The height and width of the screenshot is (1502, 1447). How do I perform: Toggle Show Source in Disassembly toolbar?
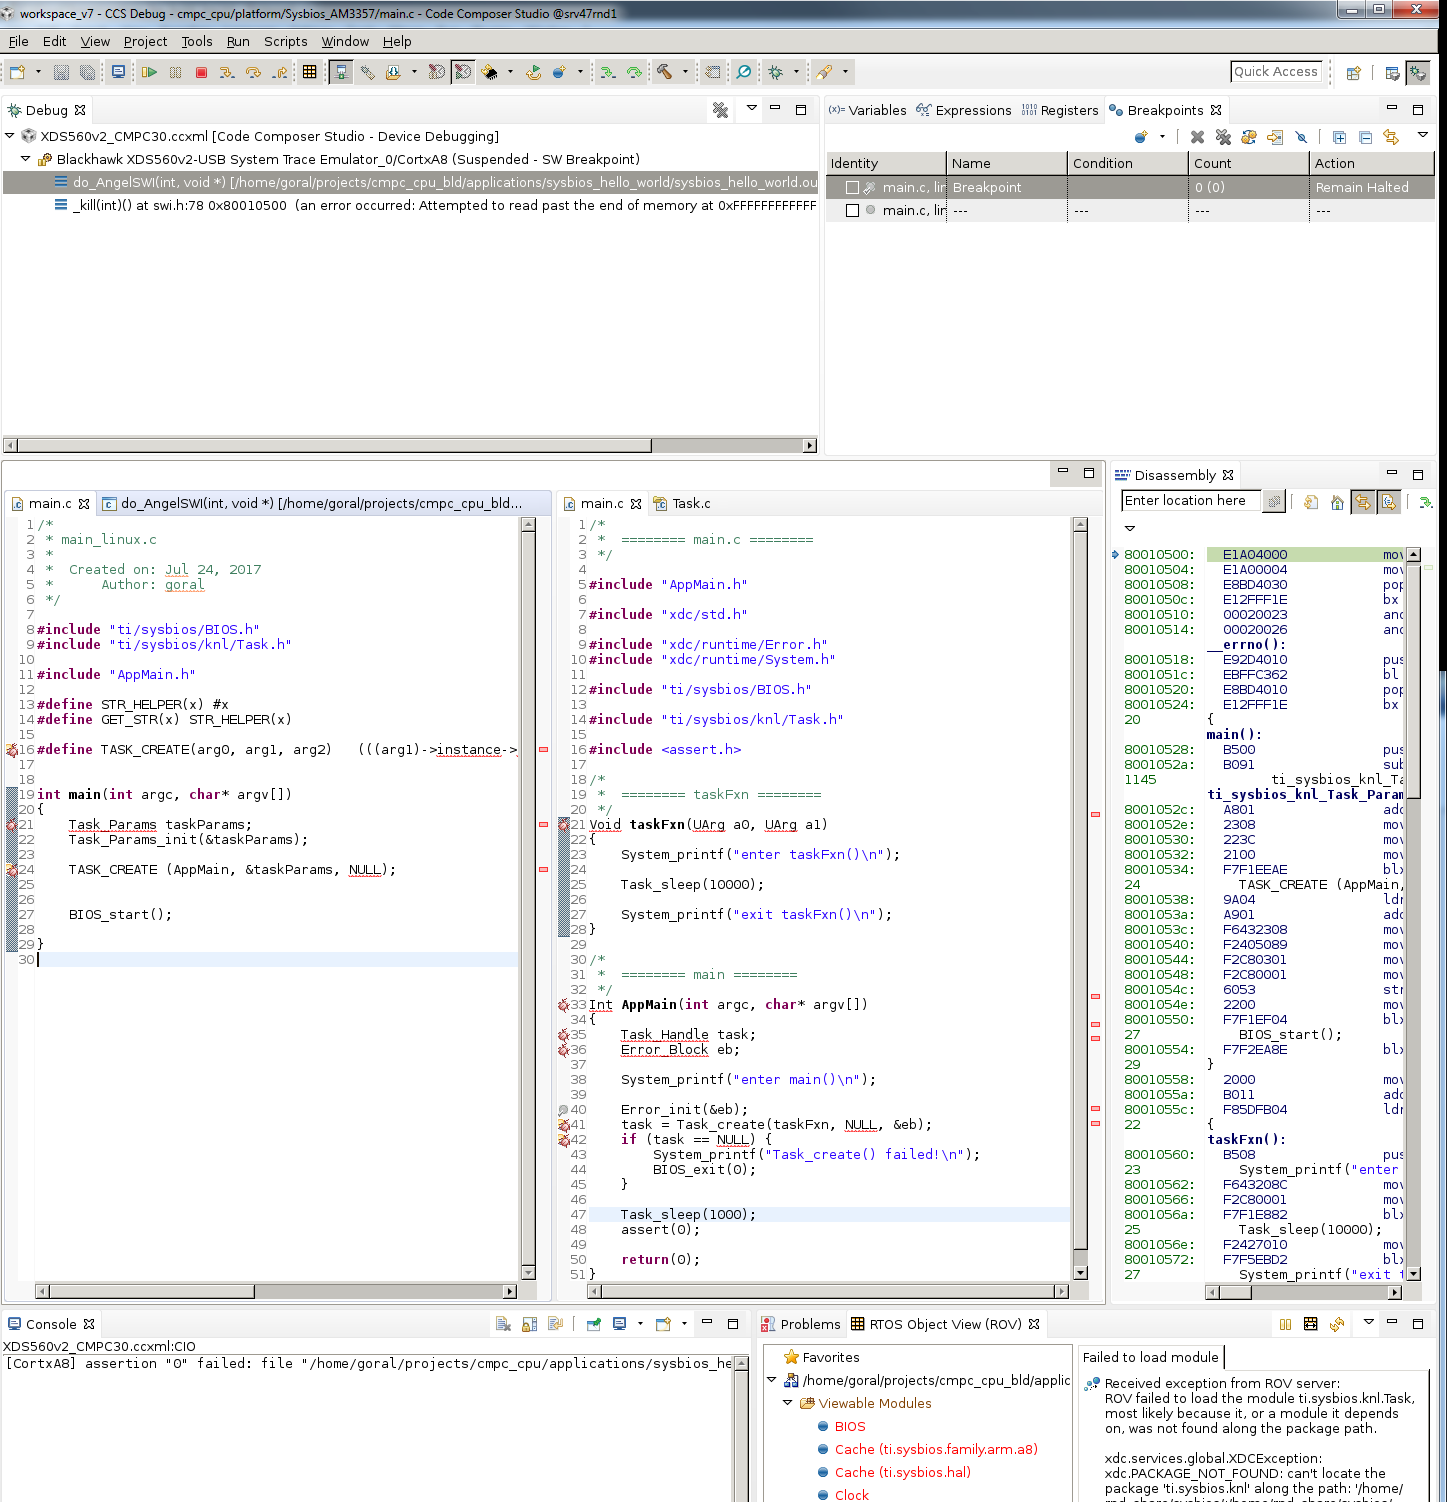click(1389, 502)
